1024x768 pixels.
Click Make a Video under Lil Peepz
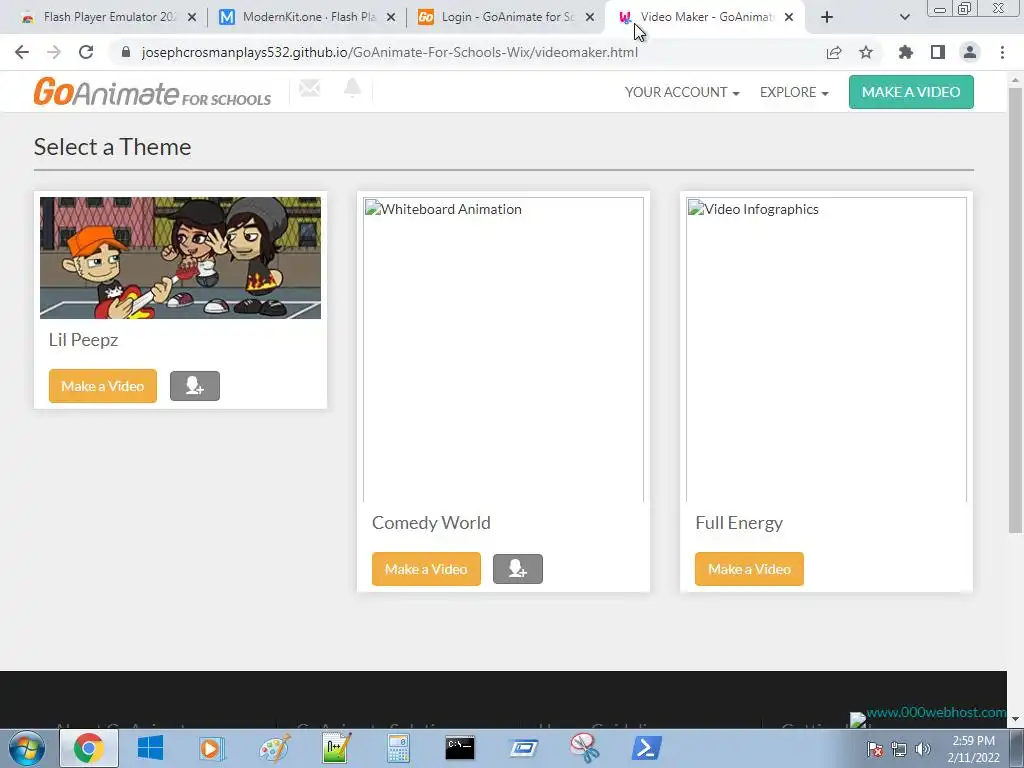coord(103,386)
